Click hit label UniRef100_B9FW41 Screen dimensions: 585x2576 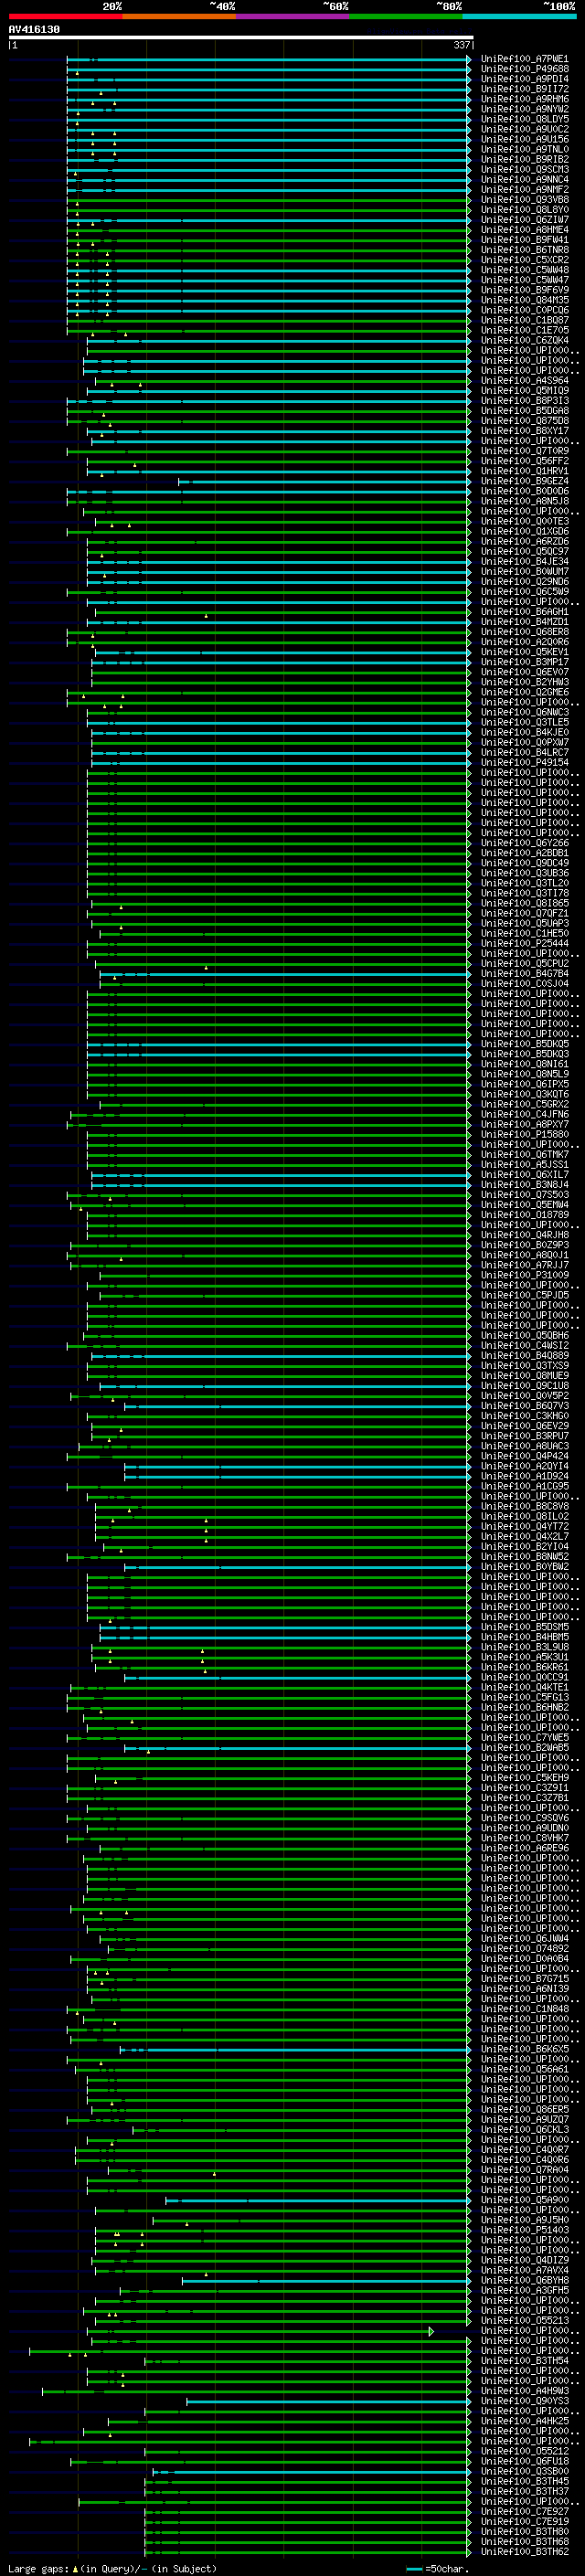point(524,240)
